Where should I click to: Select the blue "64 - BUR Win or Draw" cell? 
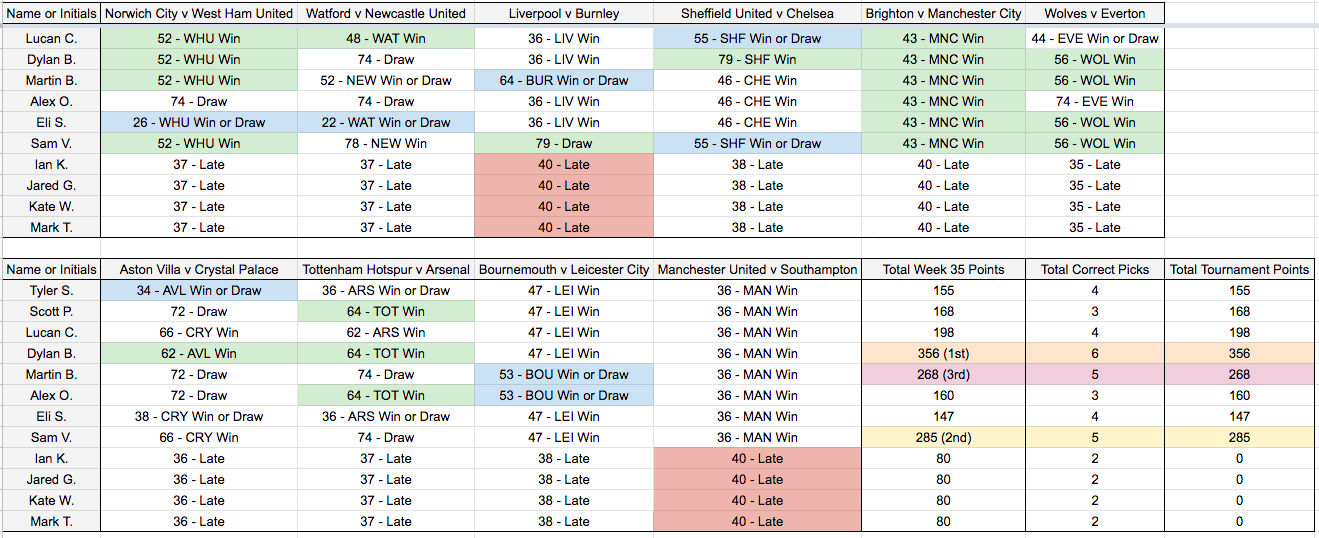click(x=563, y=81)
